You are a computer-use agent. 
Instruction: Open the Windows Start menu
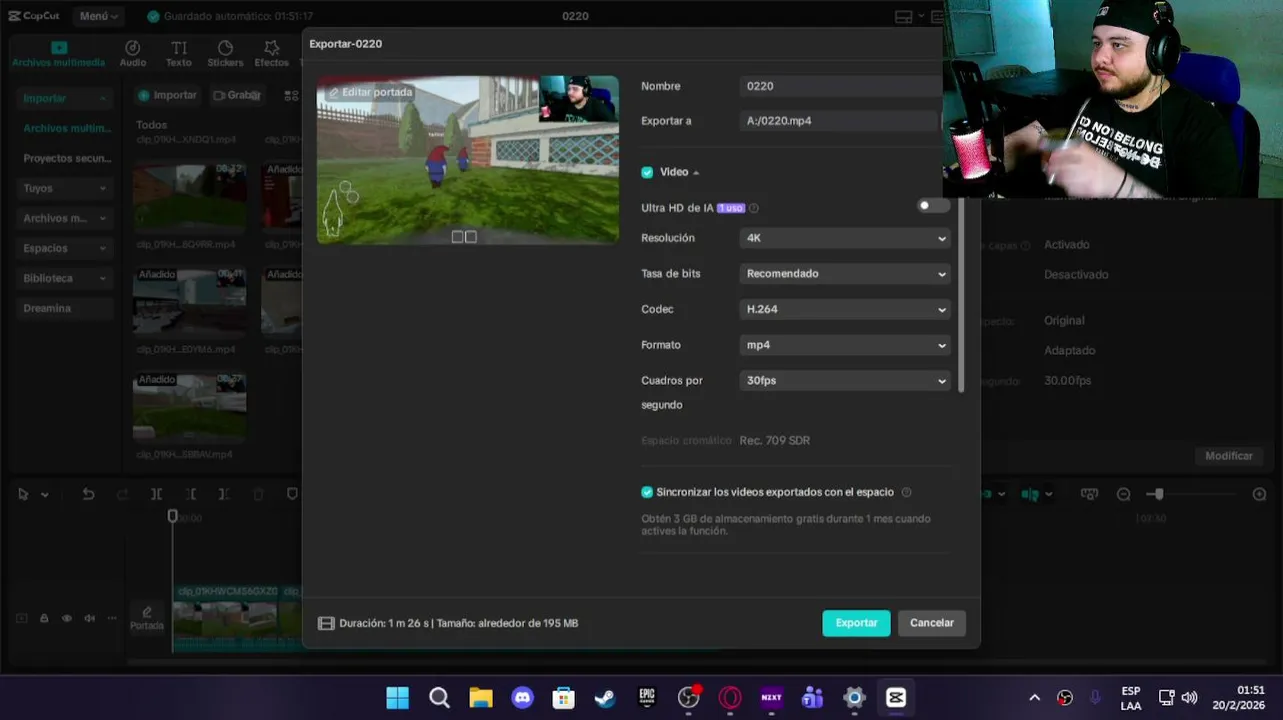pyautogui.click(x=397, y=697)
